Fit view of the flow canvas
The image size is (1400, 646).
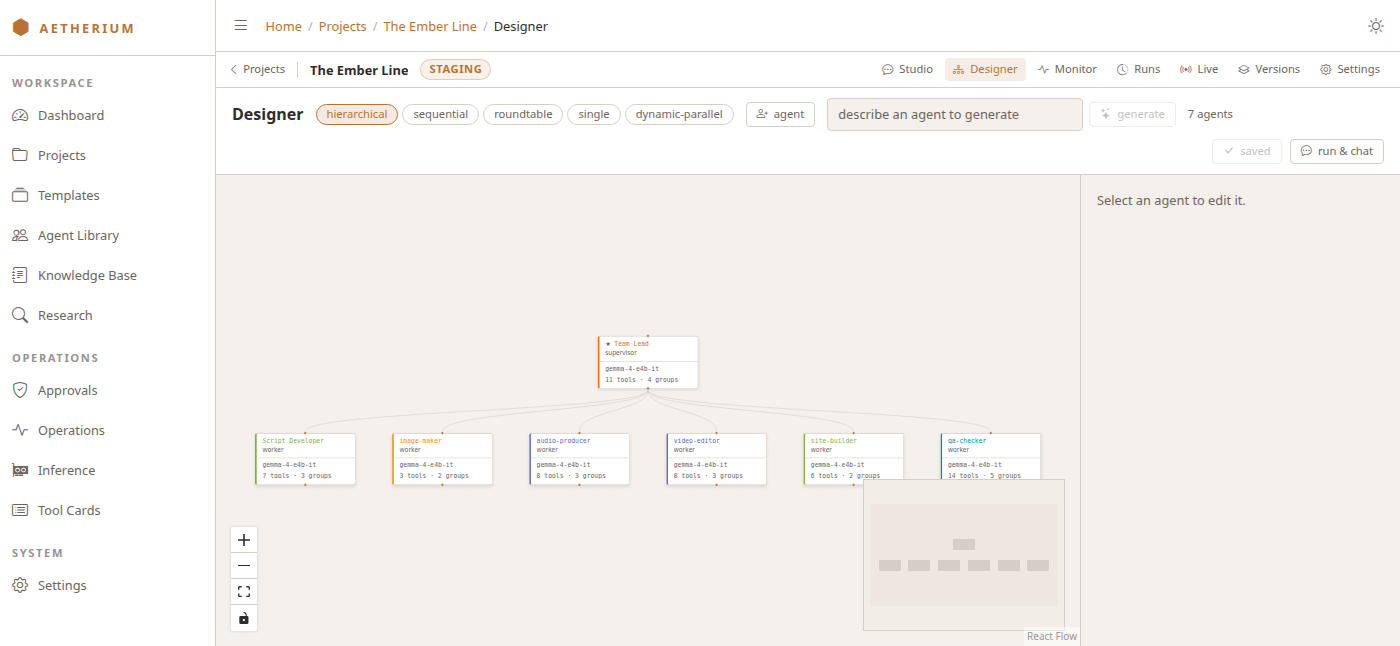(244, 592)
